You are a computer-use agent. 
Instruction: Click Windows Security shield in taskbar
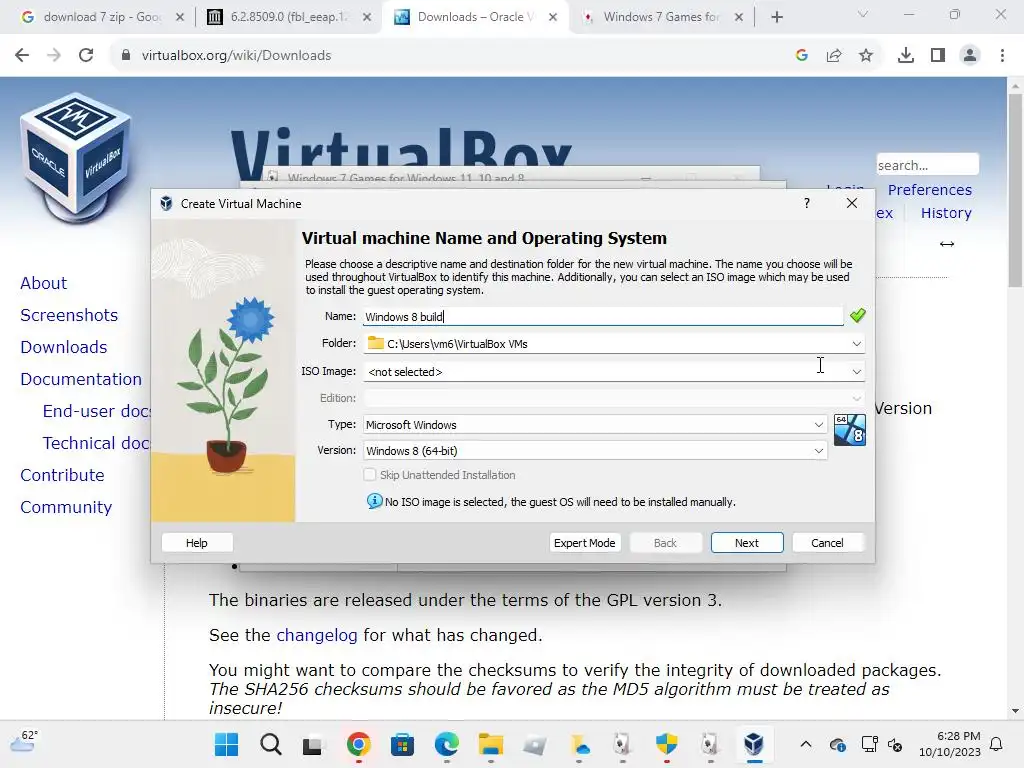[x=666, y=744]
